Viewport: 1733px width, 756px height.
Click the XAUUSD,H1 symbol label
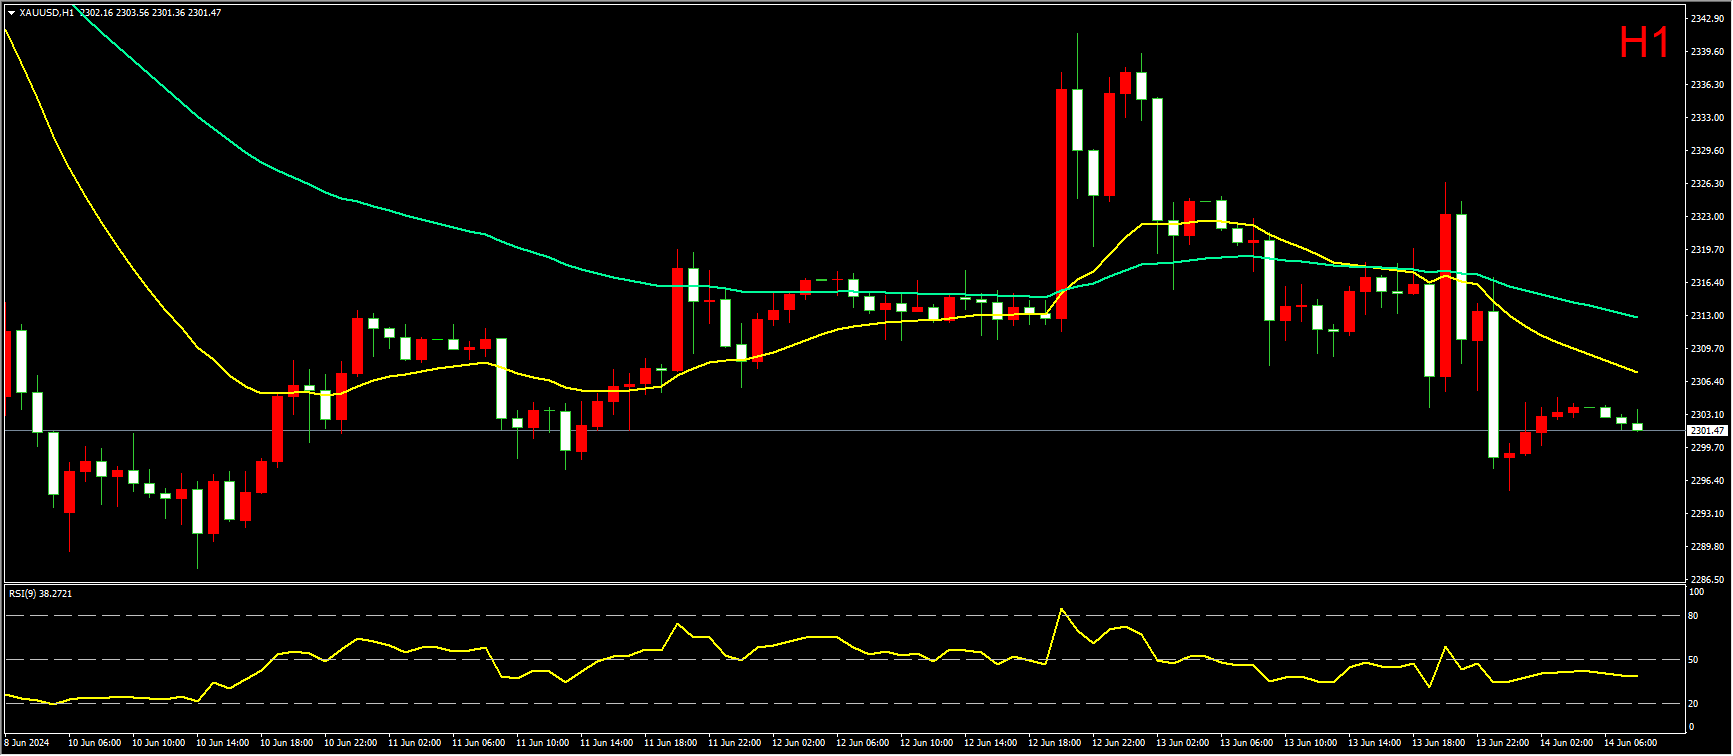(47, 13)
